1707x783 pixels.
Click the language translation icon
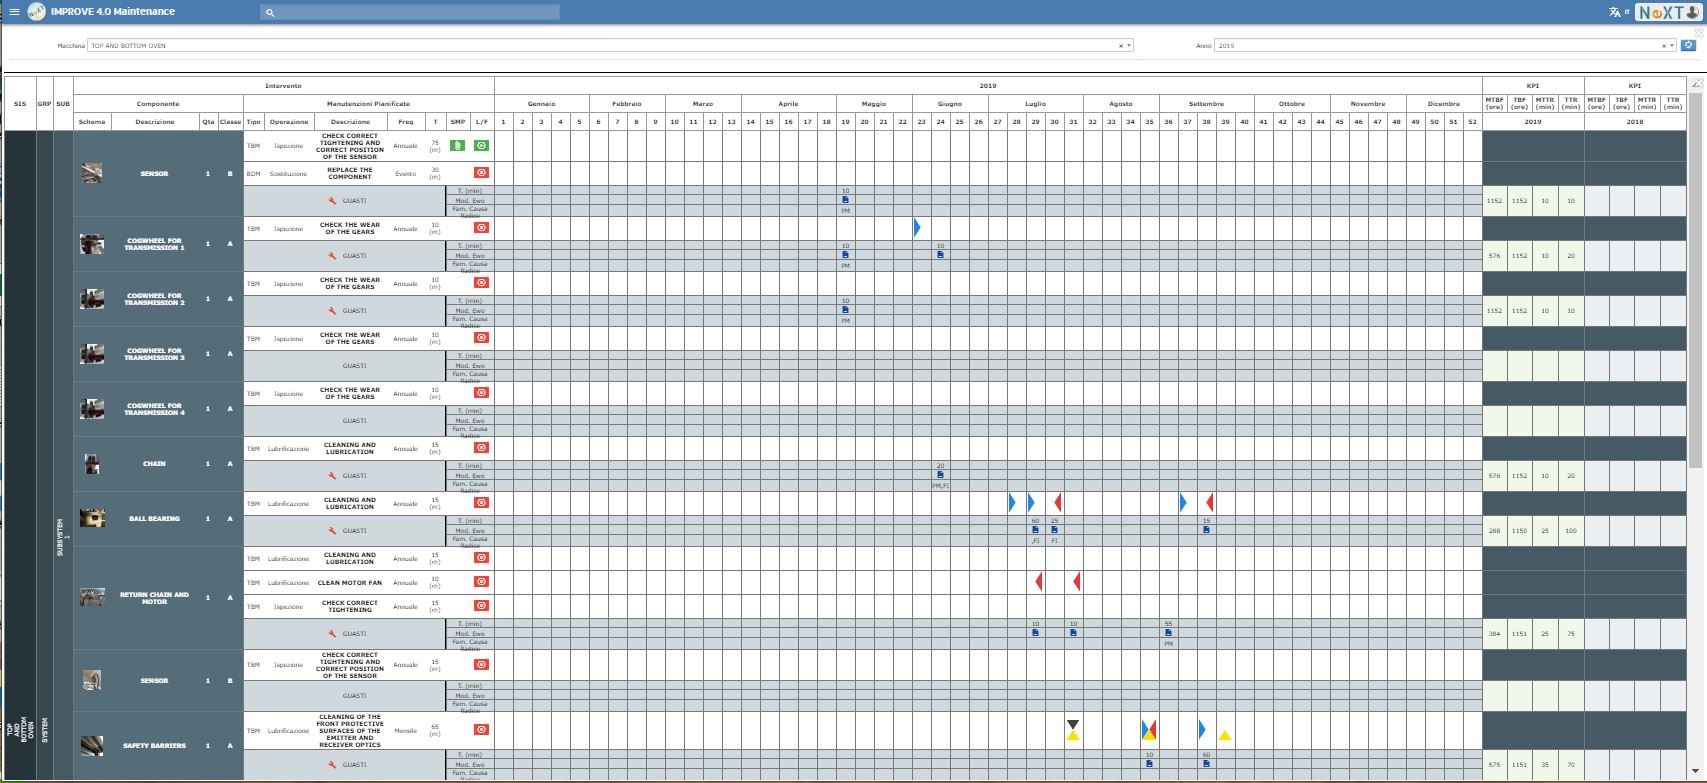(x=1614, y=12)
